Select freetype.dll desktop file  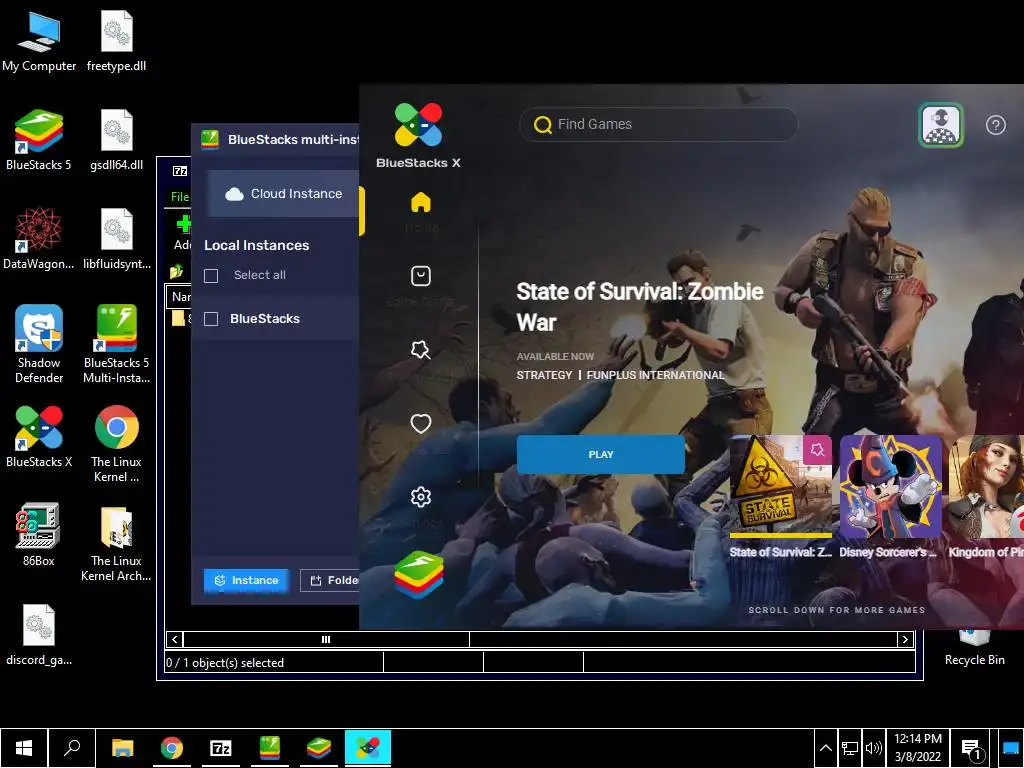point(116,42)
